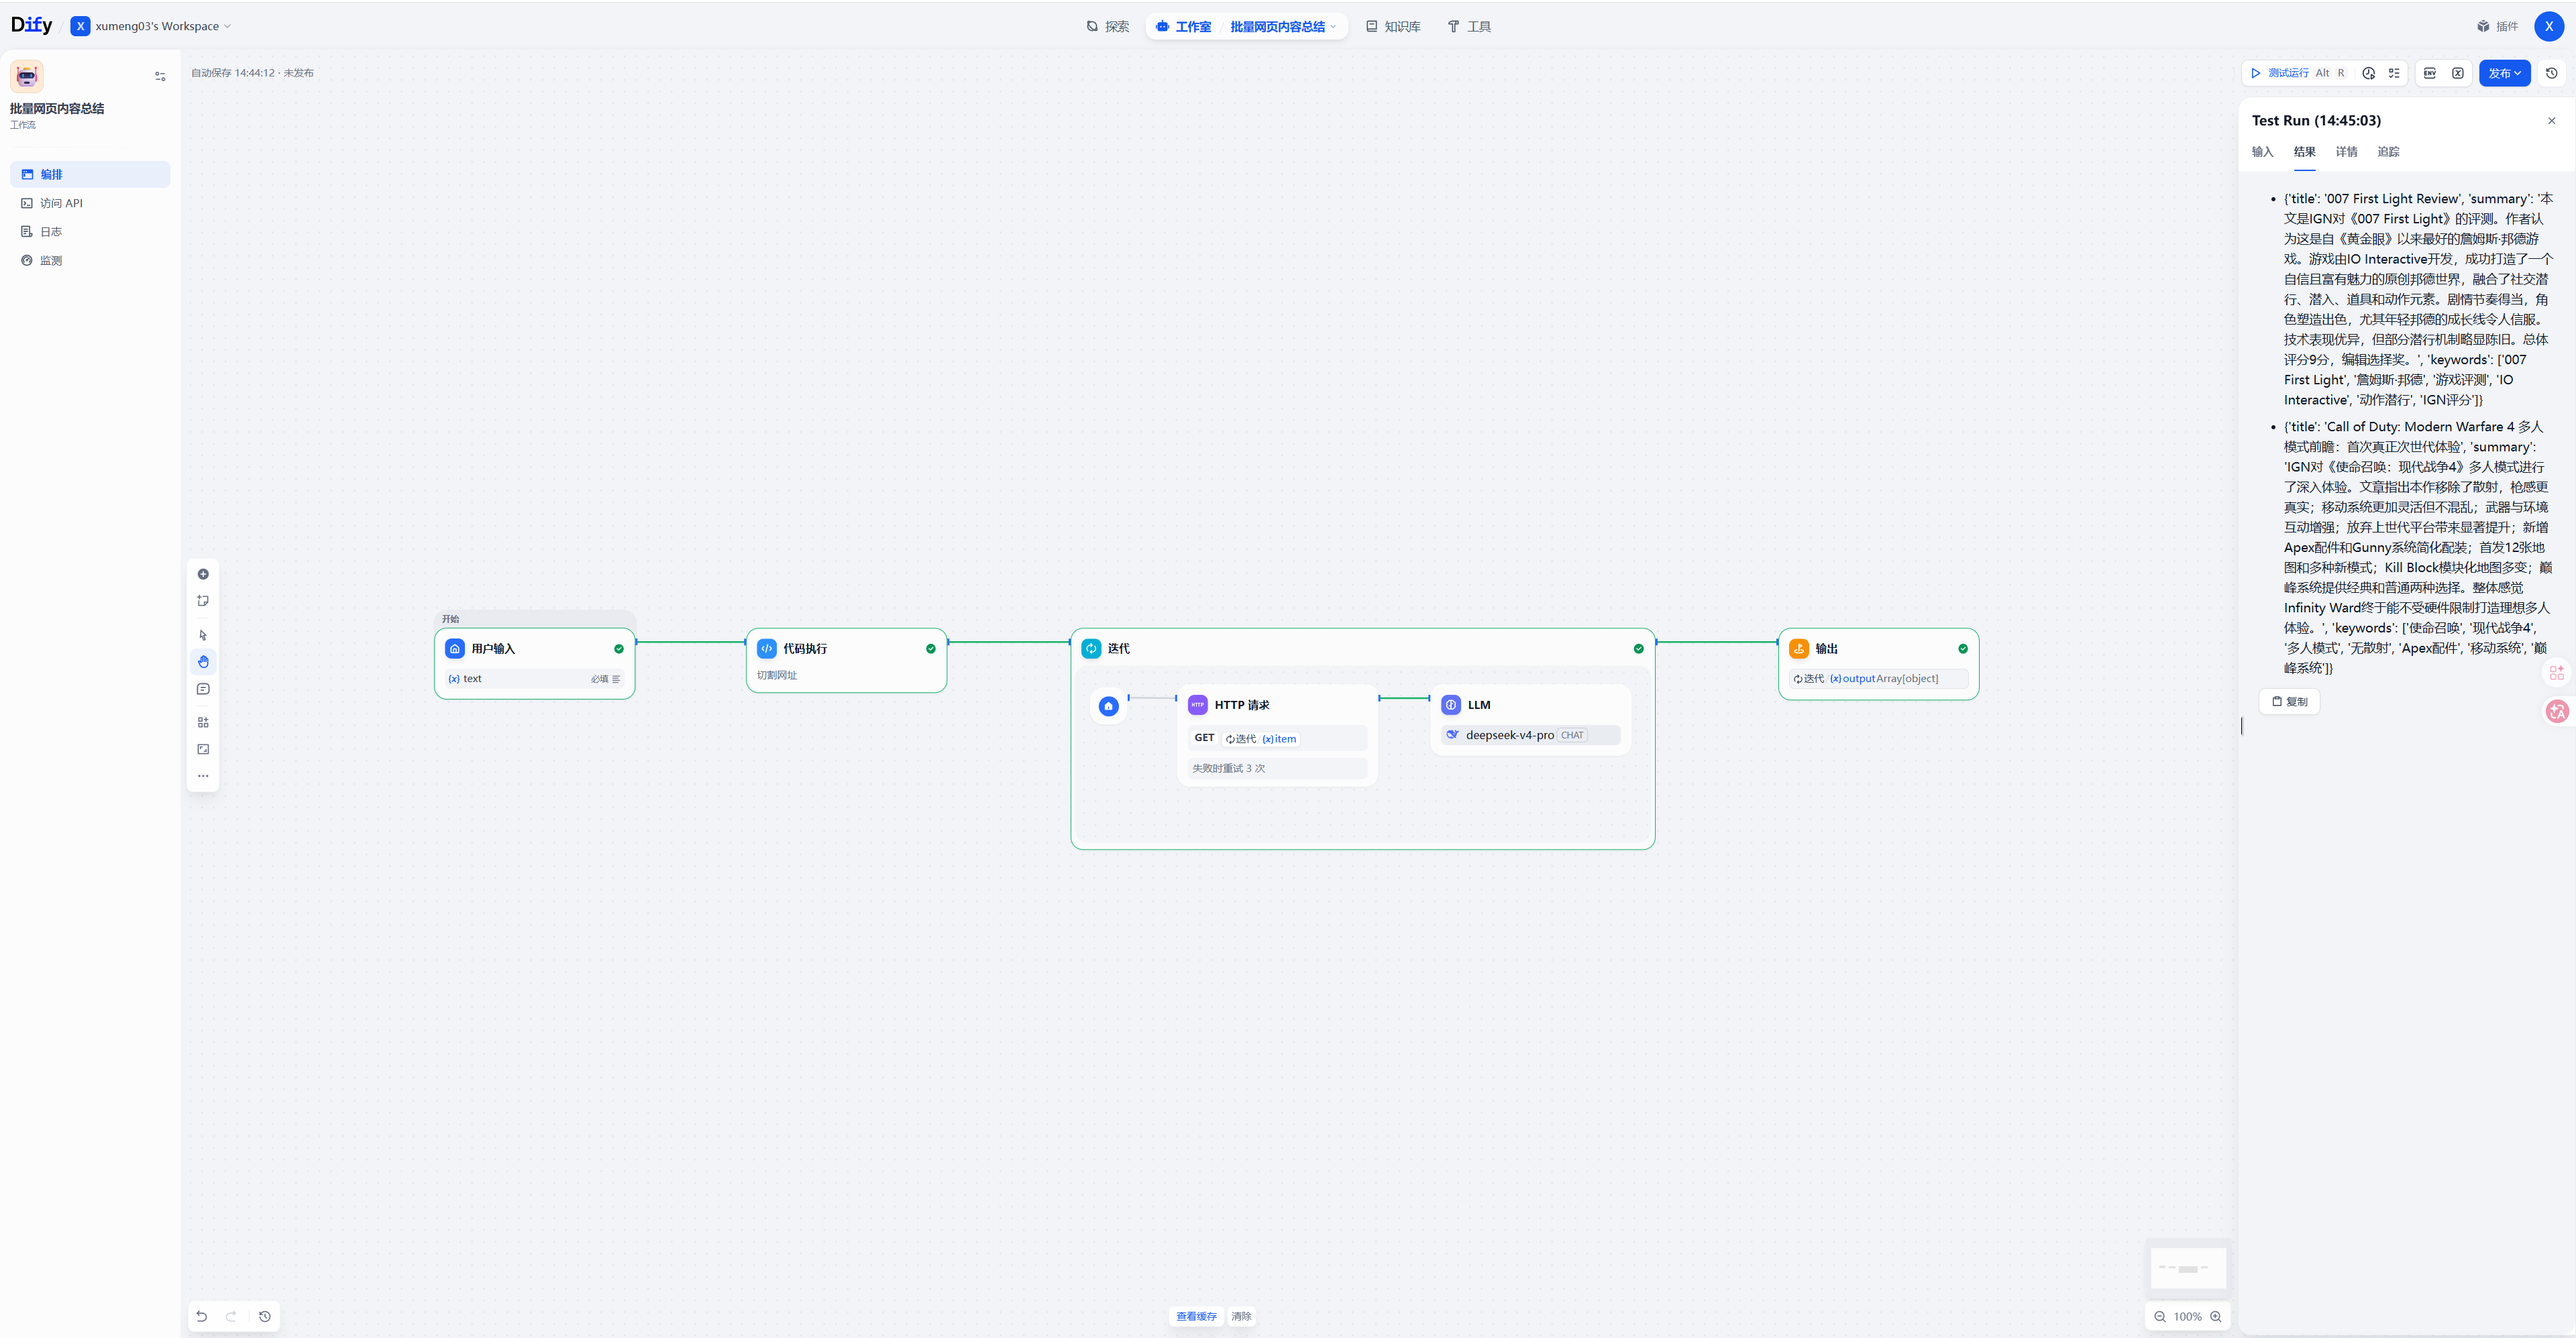2576x1338 pixels.
Task: Expand the 批量网页内容总结 app switcher dropdown
Action: 1283,27
